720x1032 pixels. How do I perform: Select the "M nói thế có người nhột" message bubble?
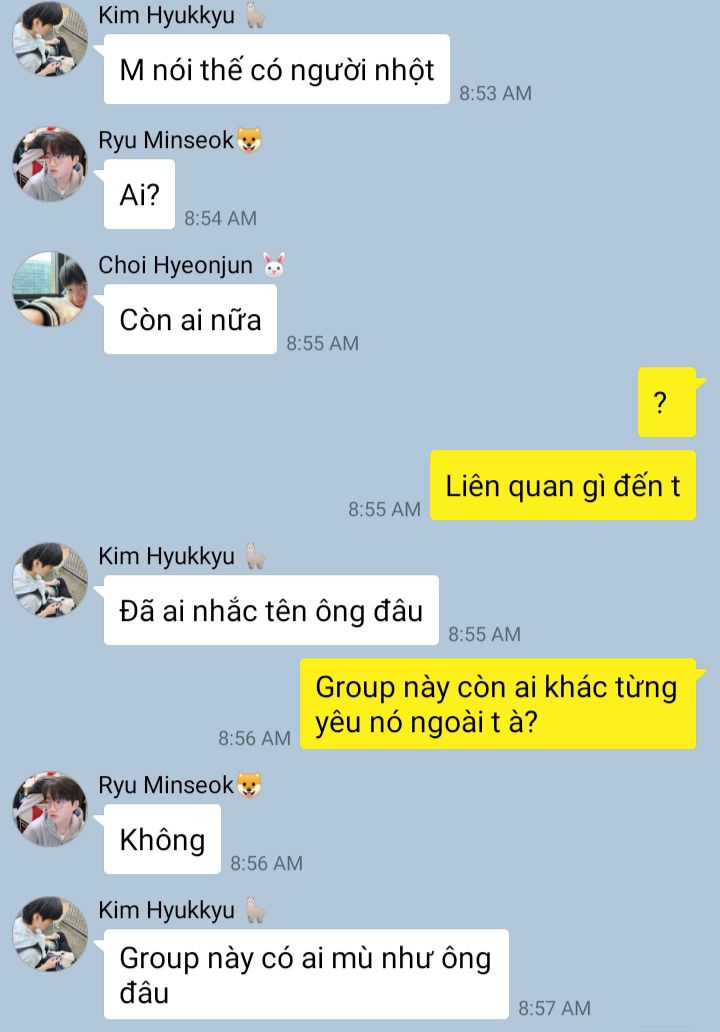pos(276,69)
